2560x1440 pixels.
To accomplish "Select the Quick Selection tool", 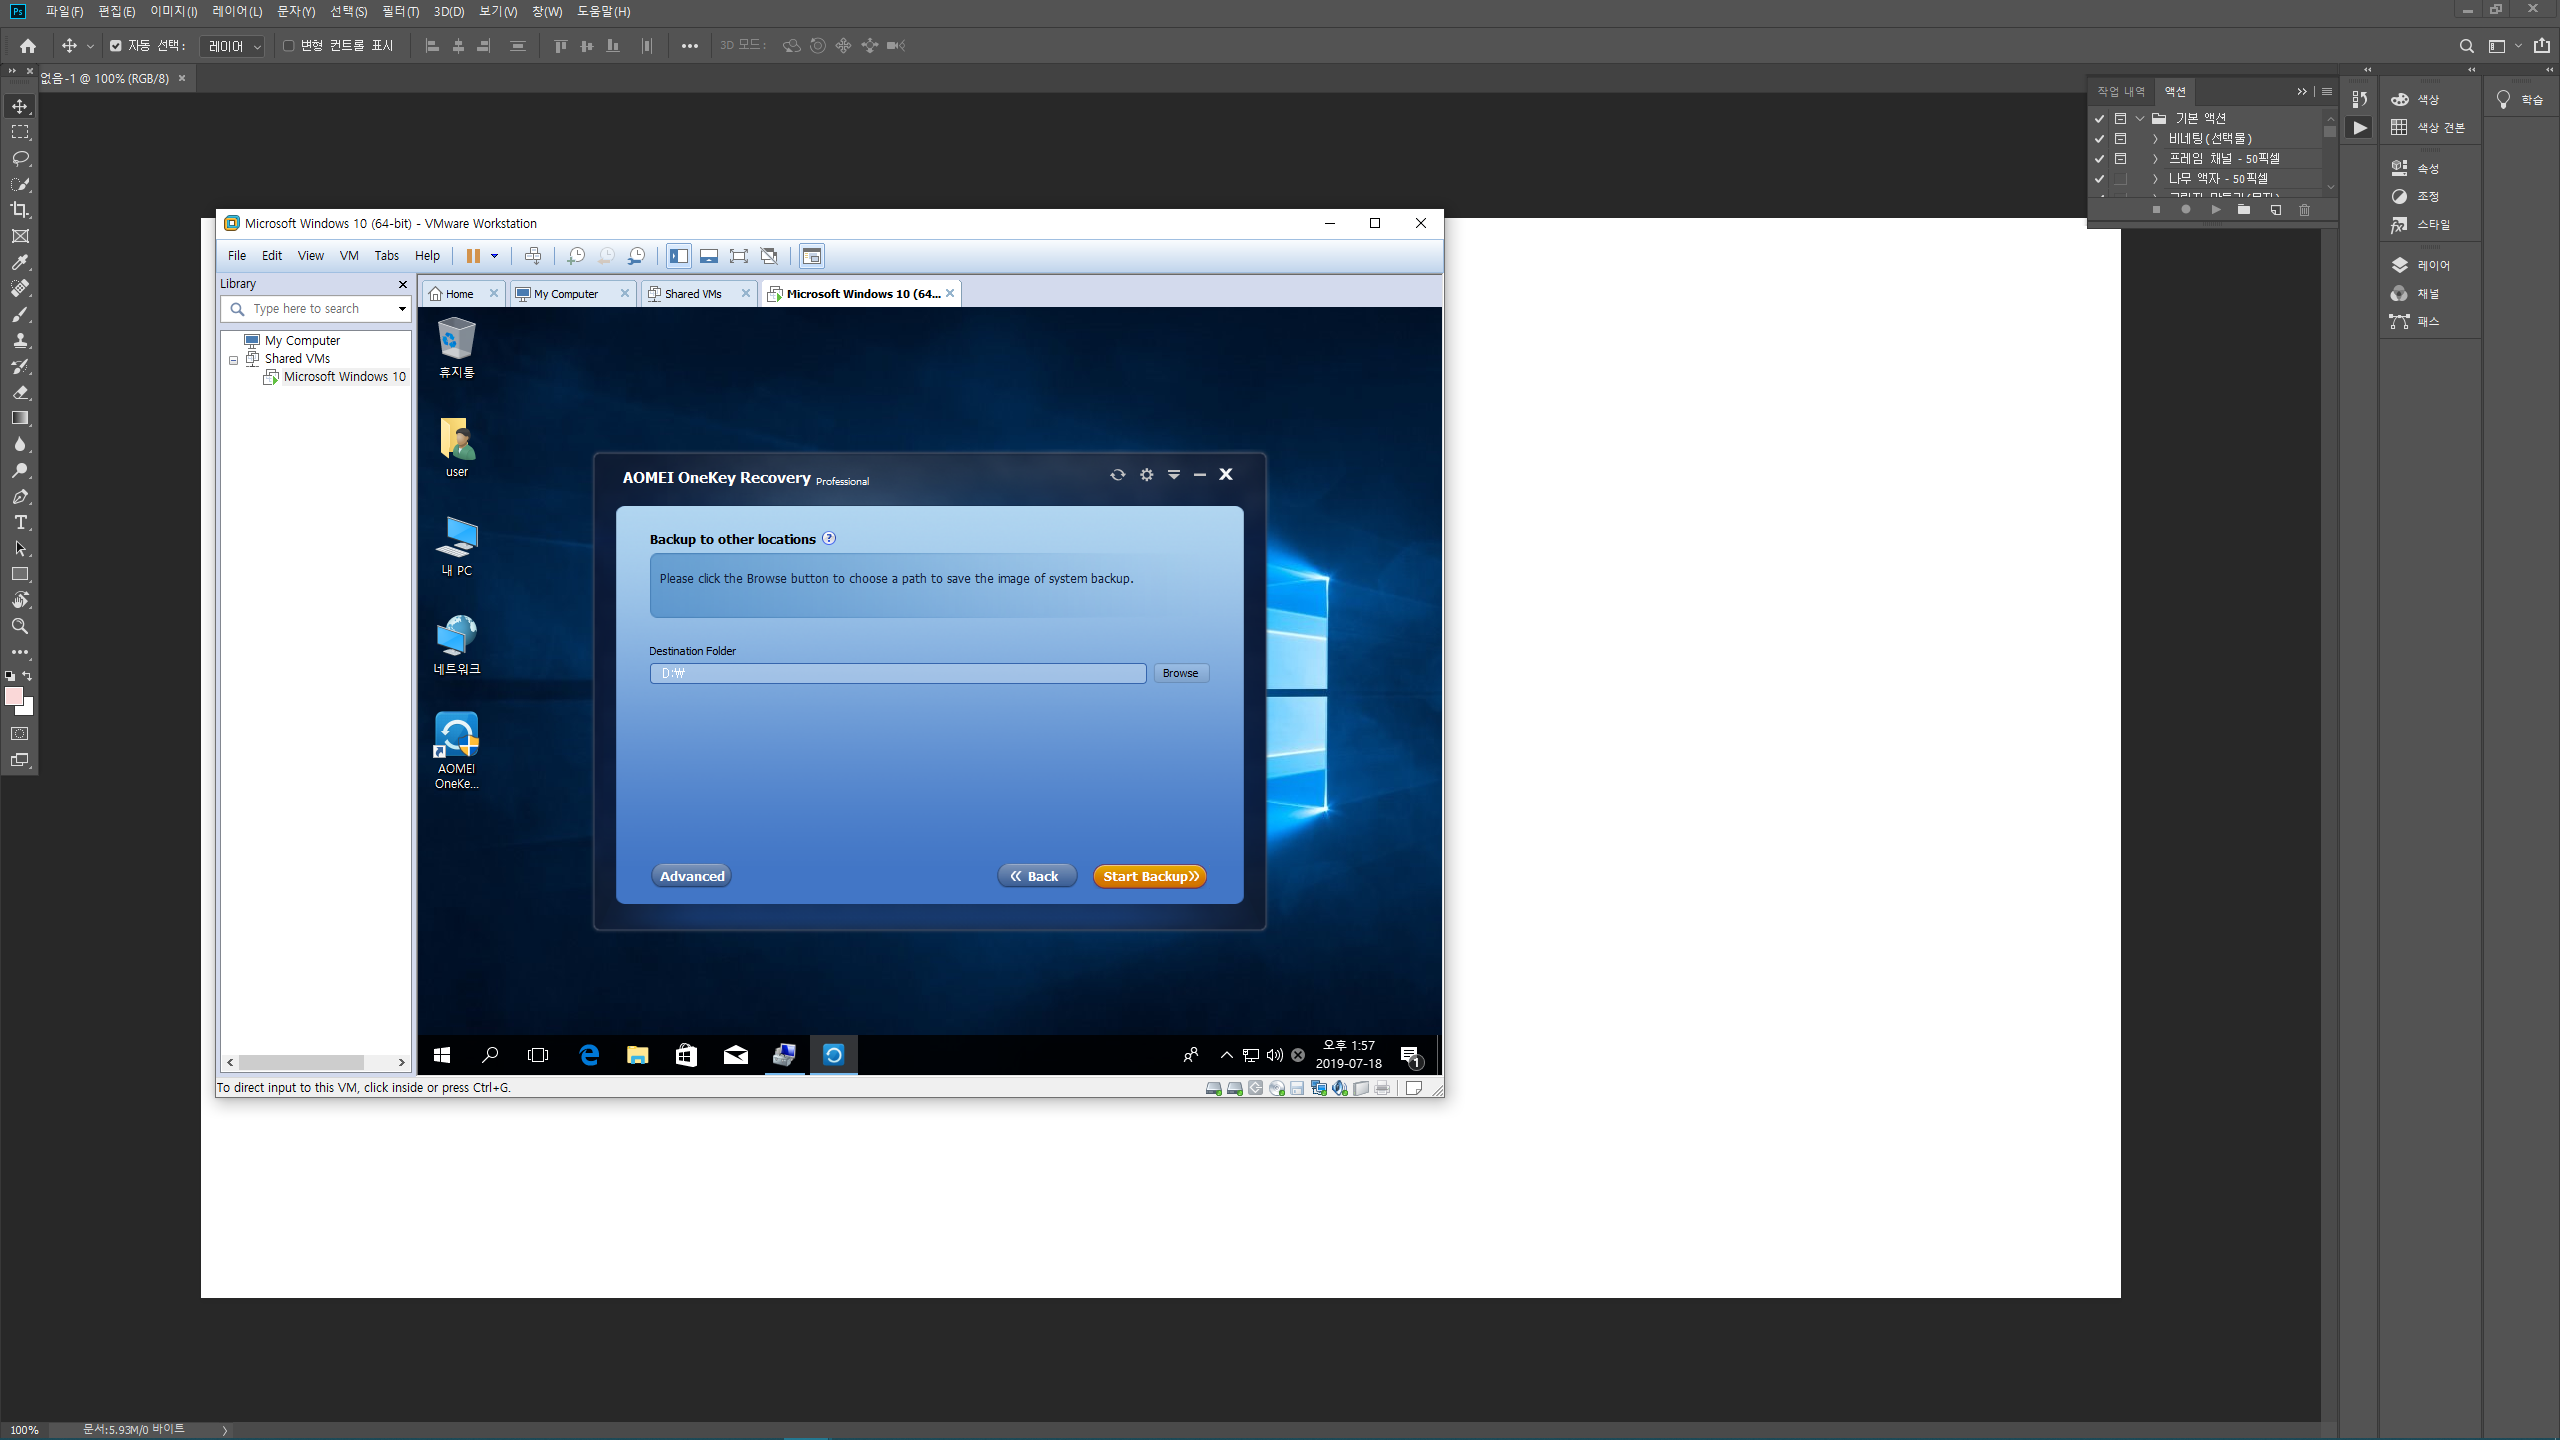I will [20, 184].
